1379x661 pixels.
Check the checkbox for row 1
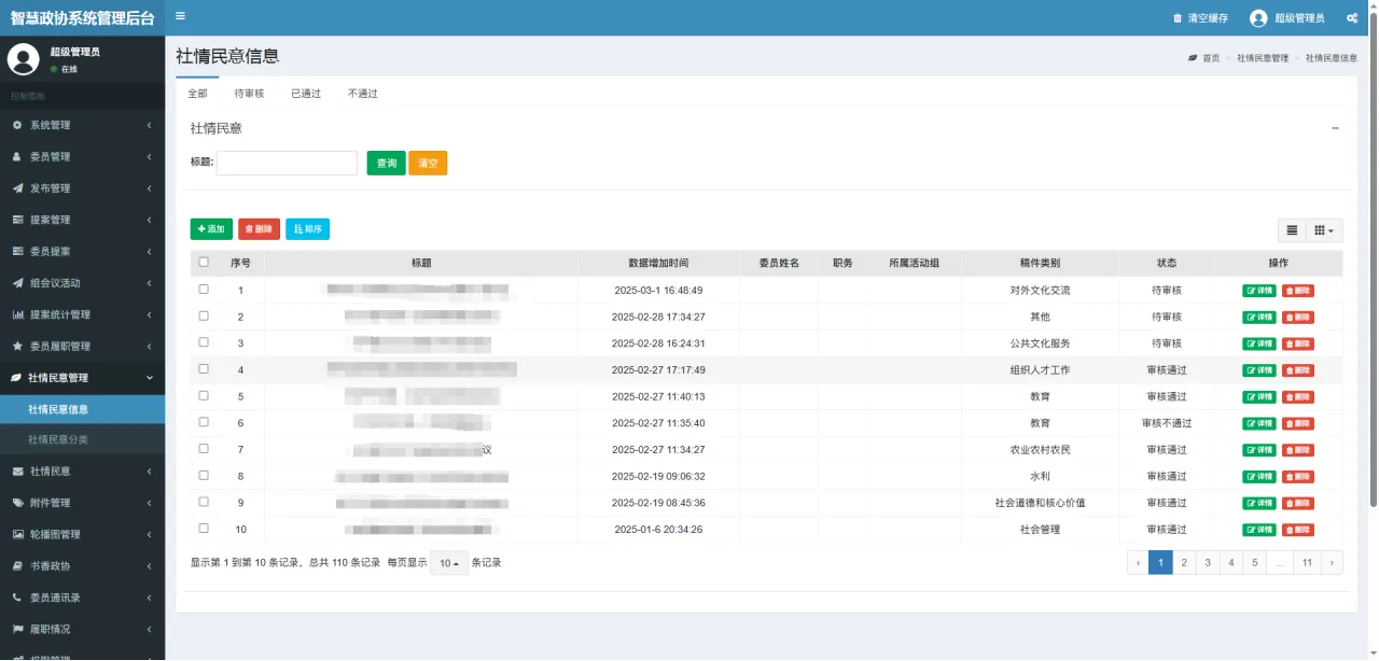204,289
